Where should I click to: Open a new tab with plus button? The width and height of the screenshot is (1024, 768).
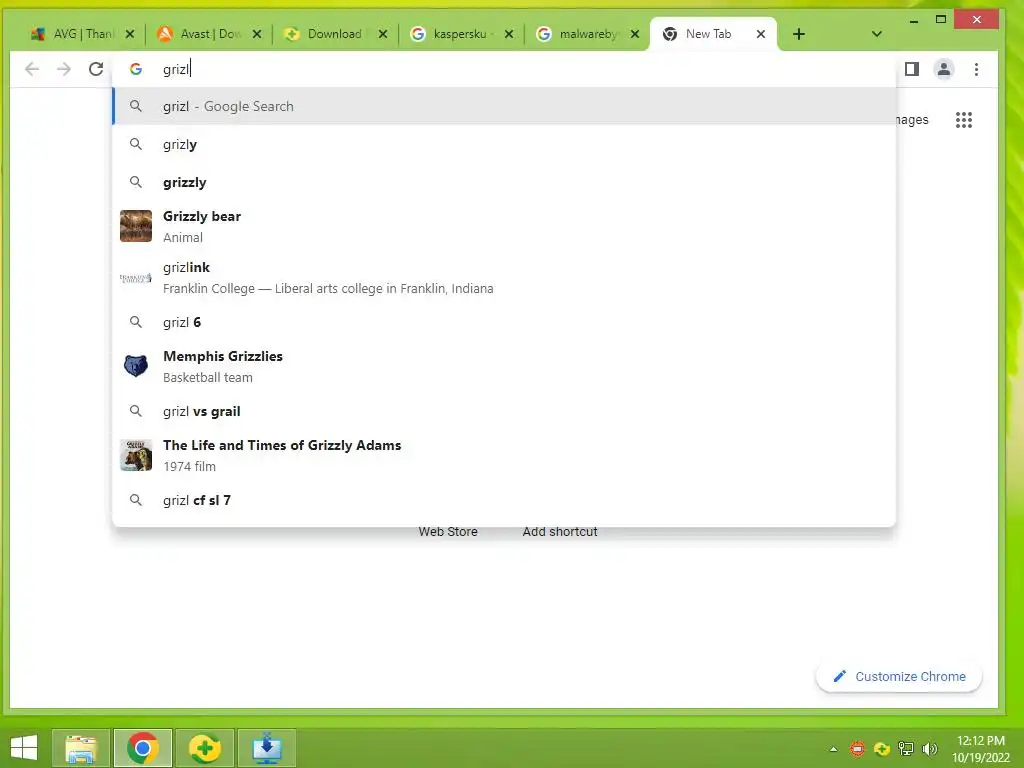(x=799, y=34)
